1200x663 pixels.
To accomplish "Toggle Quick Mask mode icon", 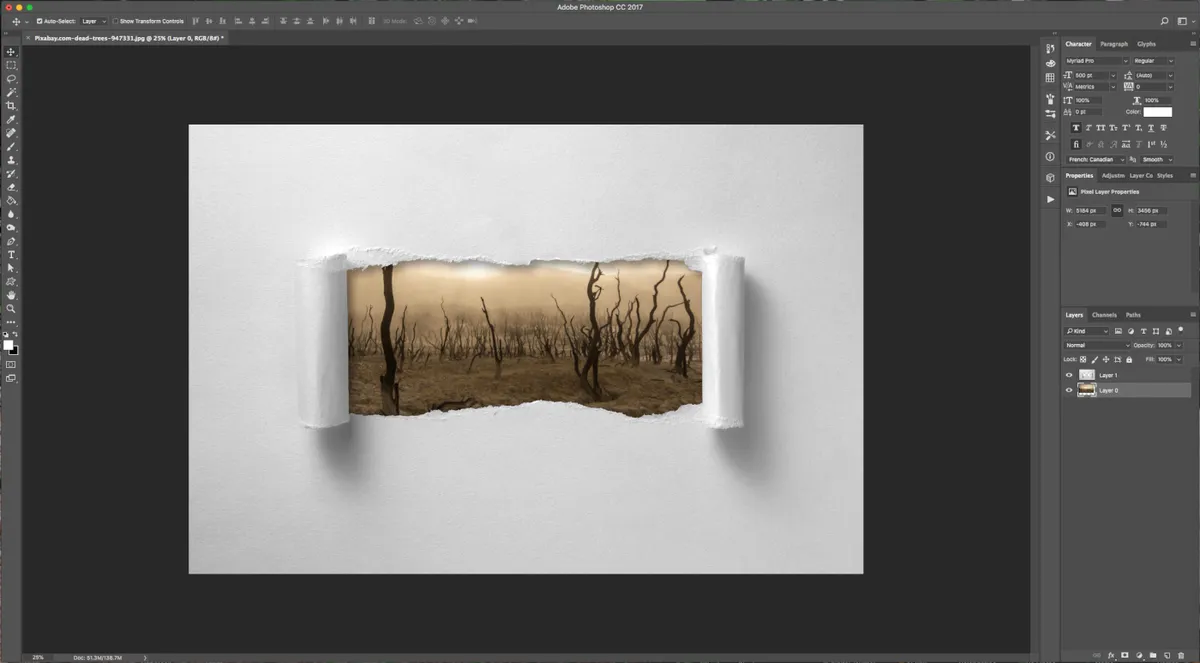I will (x=11, y=365).
